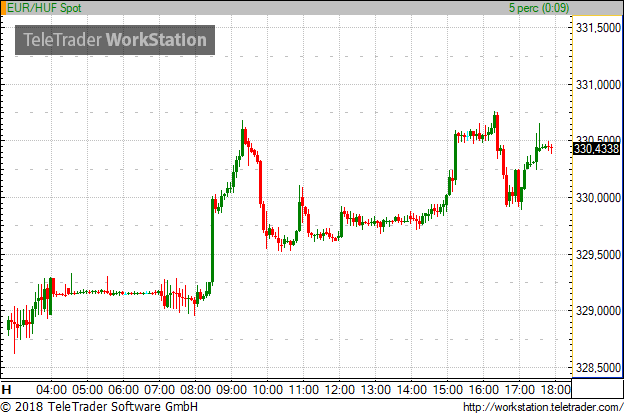
Task: Click the H label on time axis
Action: [x=6, y=389]
